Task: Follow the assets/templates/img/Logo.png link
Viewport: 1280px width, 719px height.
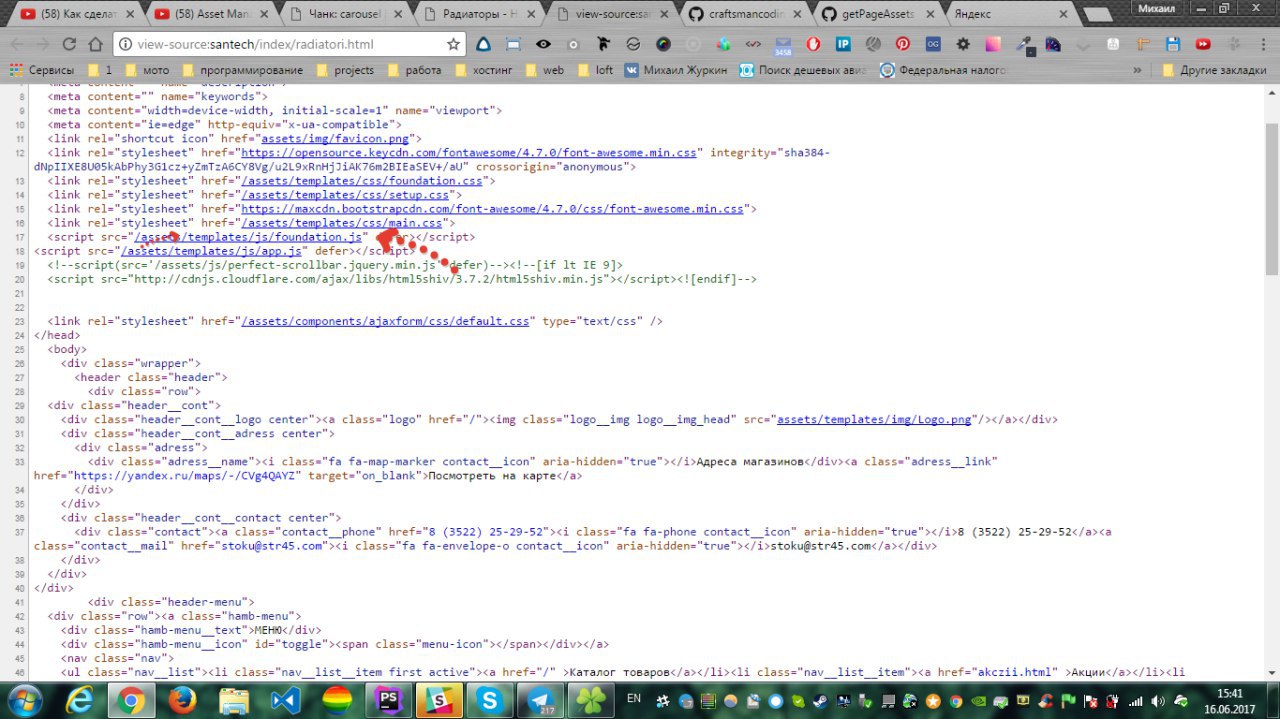Action: (x=874, y=419)
